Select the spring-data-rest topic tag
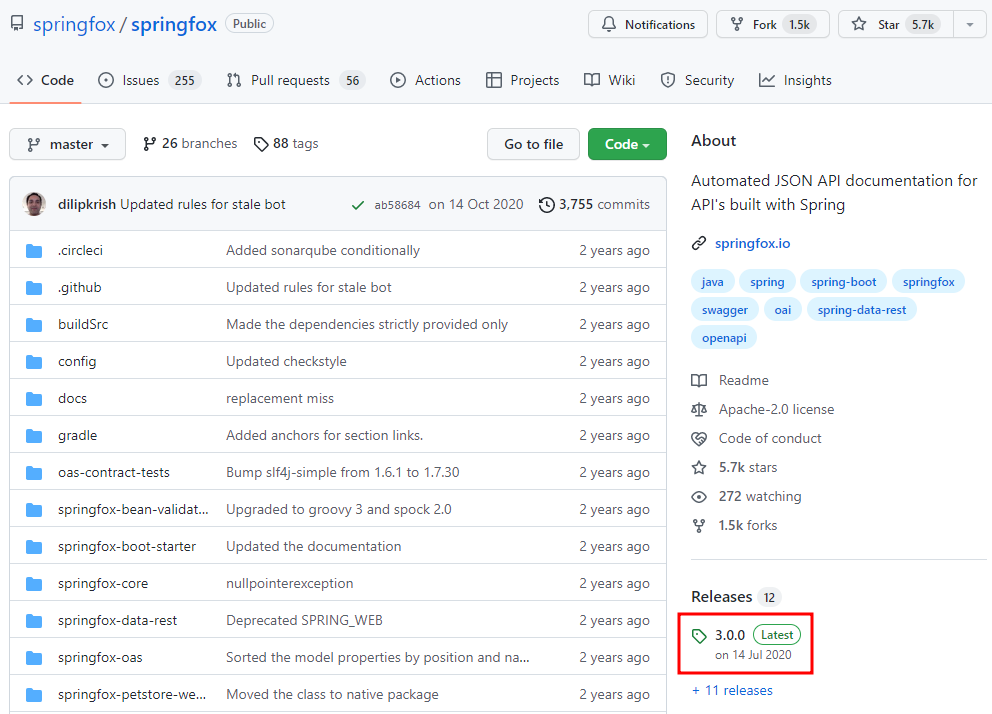992x714 pixels. pos(862,310)
